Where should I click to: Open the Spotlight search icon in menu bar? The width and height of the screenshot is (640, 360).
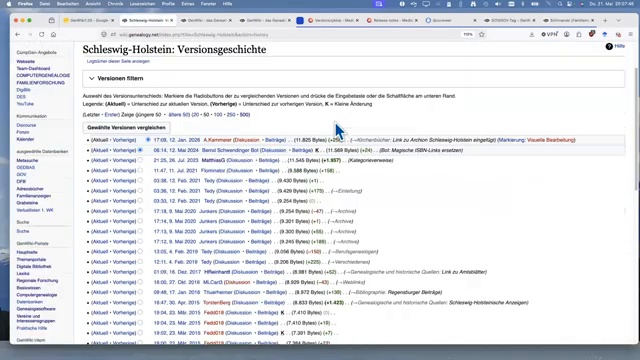[560, 4]
